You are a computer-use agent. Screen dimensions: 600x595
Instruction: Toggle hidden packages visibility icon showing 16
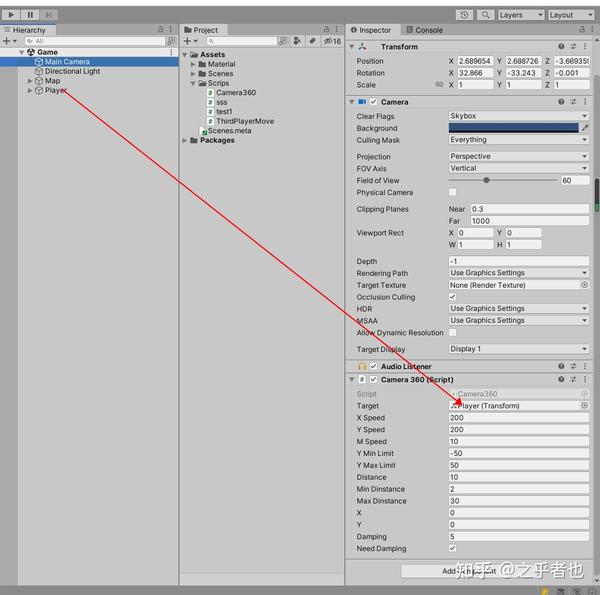(332, 41)
